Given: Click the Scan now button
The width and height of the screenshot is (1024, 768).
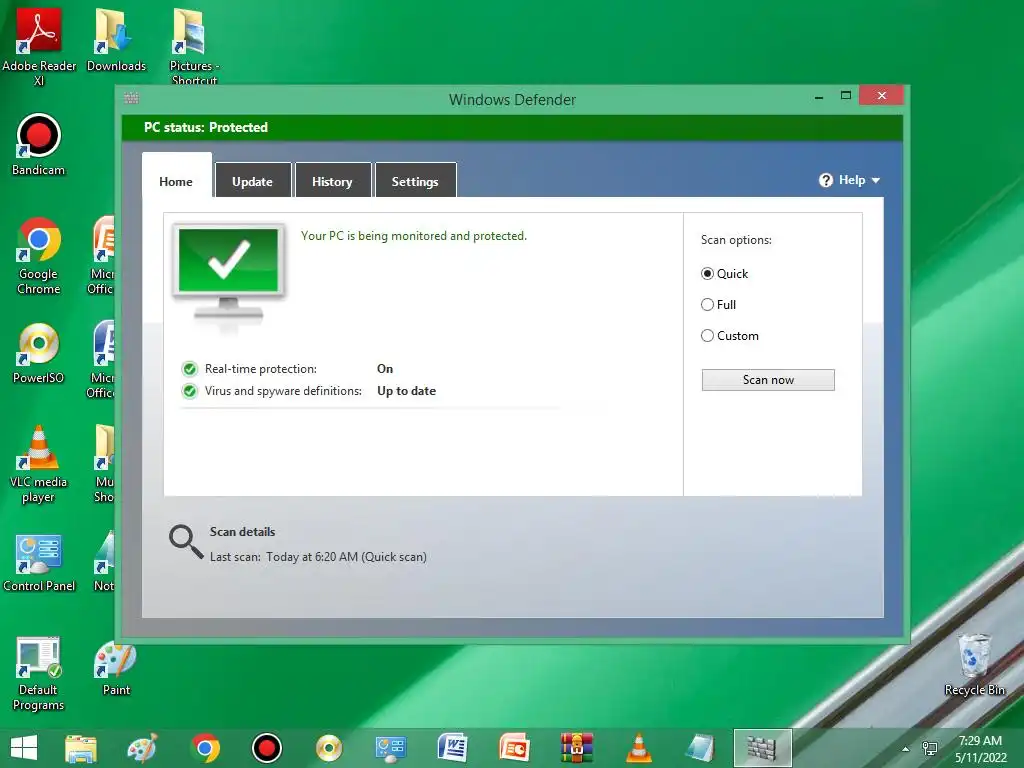Looking at the screenshot, I should [x=768, y=380].
